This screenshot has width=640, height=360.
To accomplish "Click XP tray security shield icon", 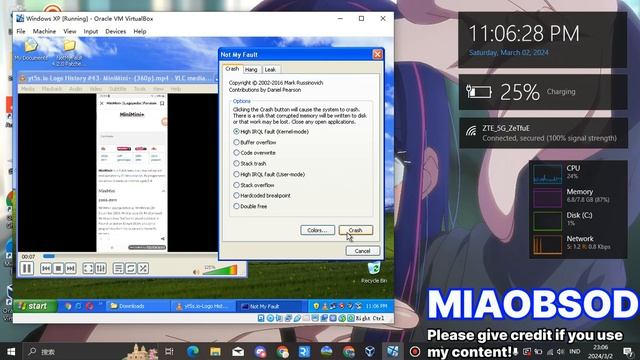I will point(316,306).
